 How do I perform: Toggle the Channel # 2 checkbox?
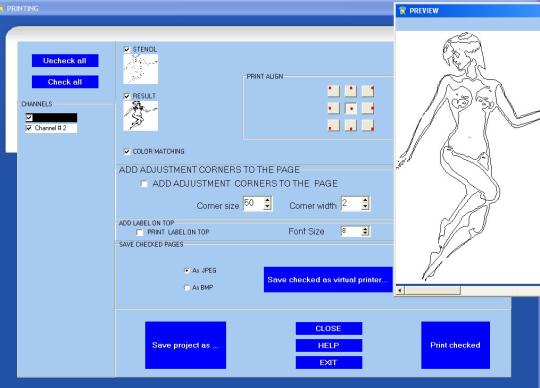pos(29,128)
